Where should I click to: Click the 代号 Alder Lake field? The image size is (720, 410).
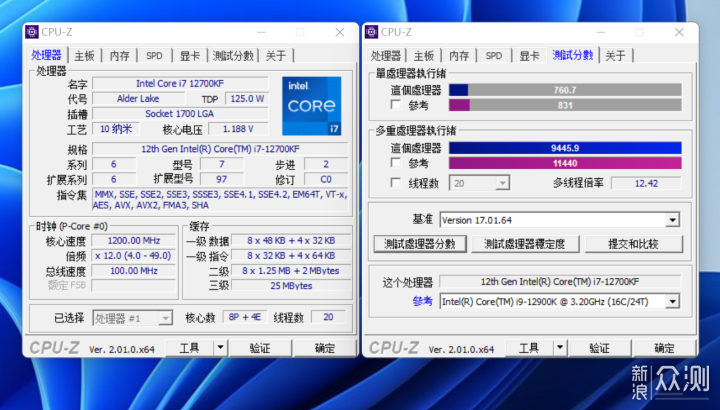[138, 98]
